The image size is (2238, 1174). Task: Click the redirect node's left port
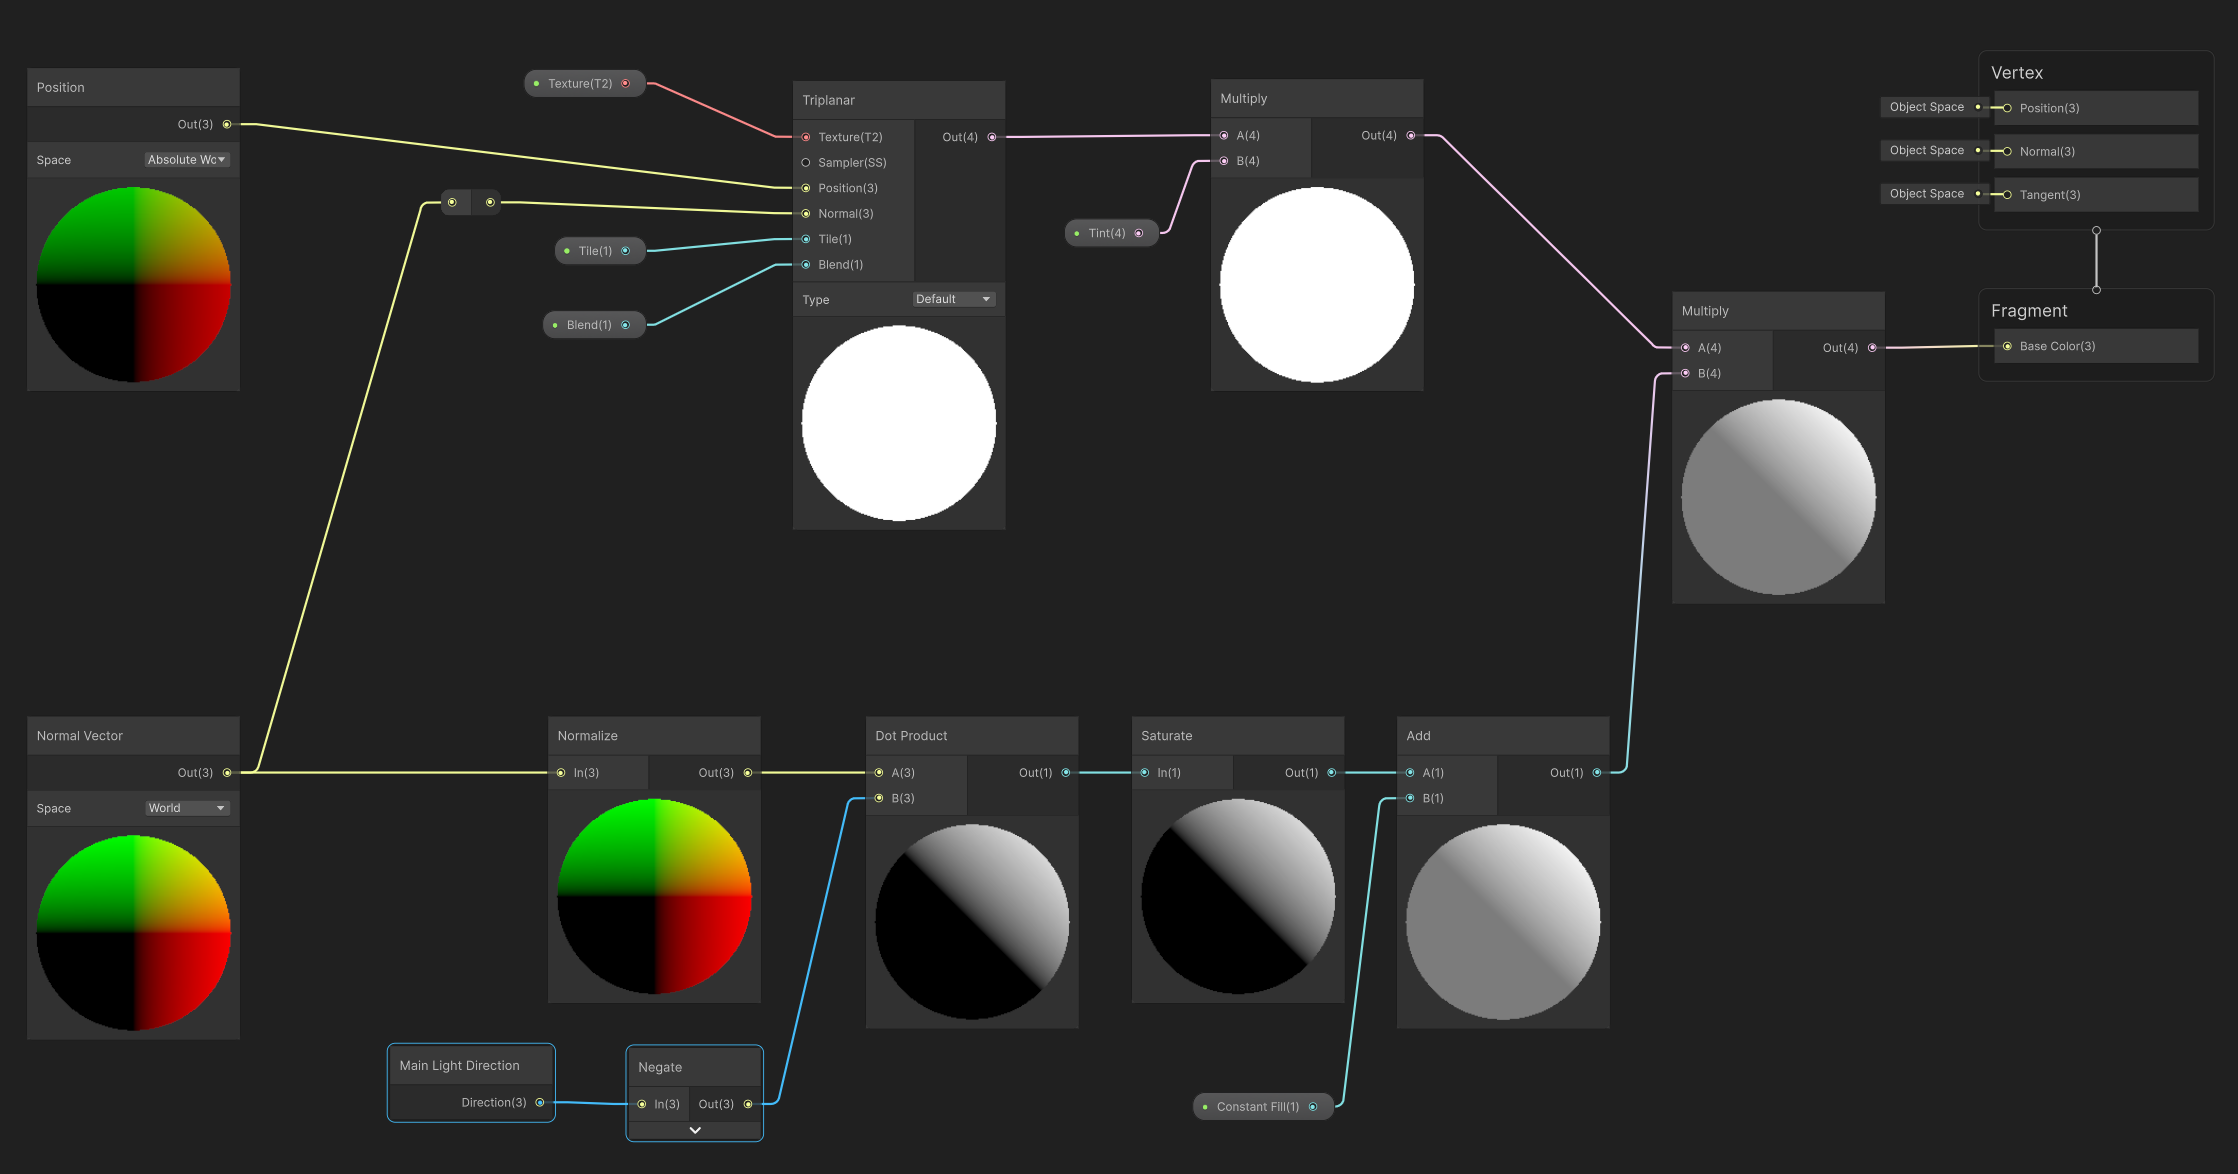452,202
